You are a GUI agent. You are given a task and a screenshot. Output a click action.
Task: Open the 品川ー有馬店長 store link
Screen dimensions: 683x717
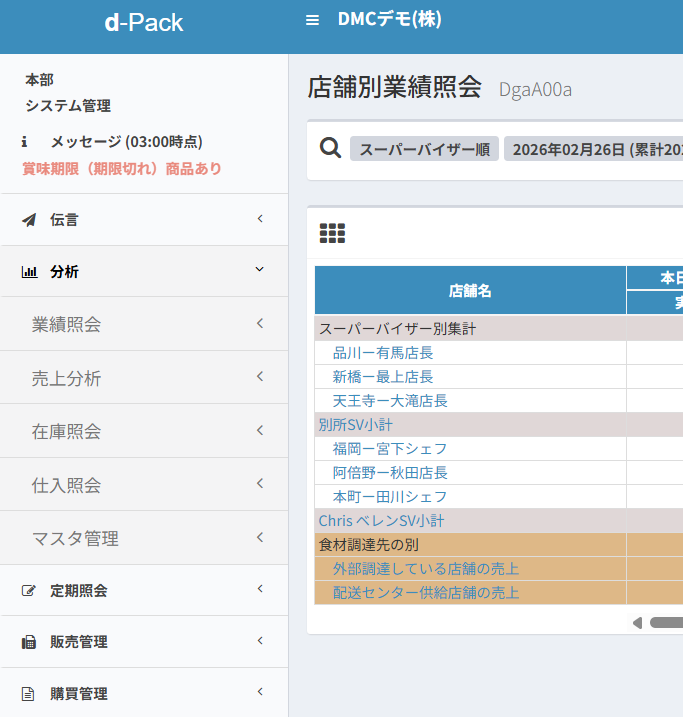383,353
